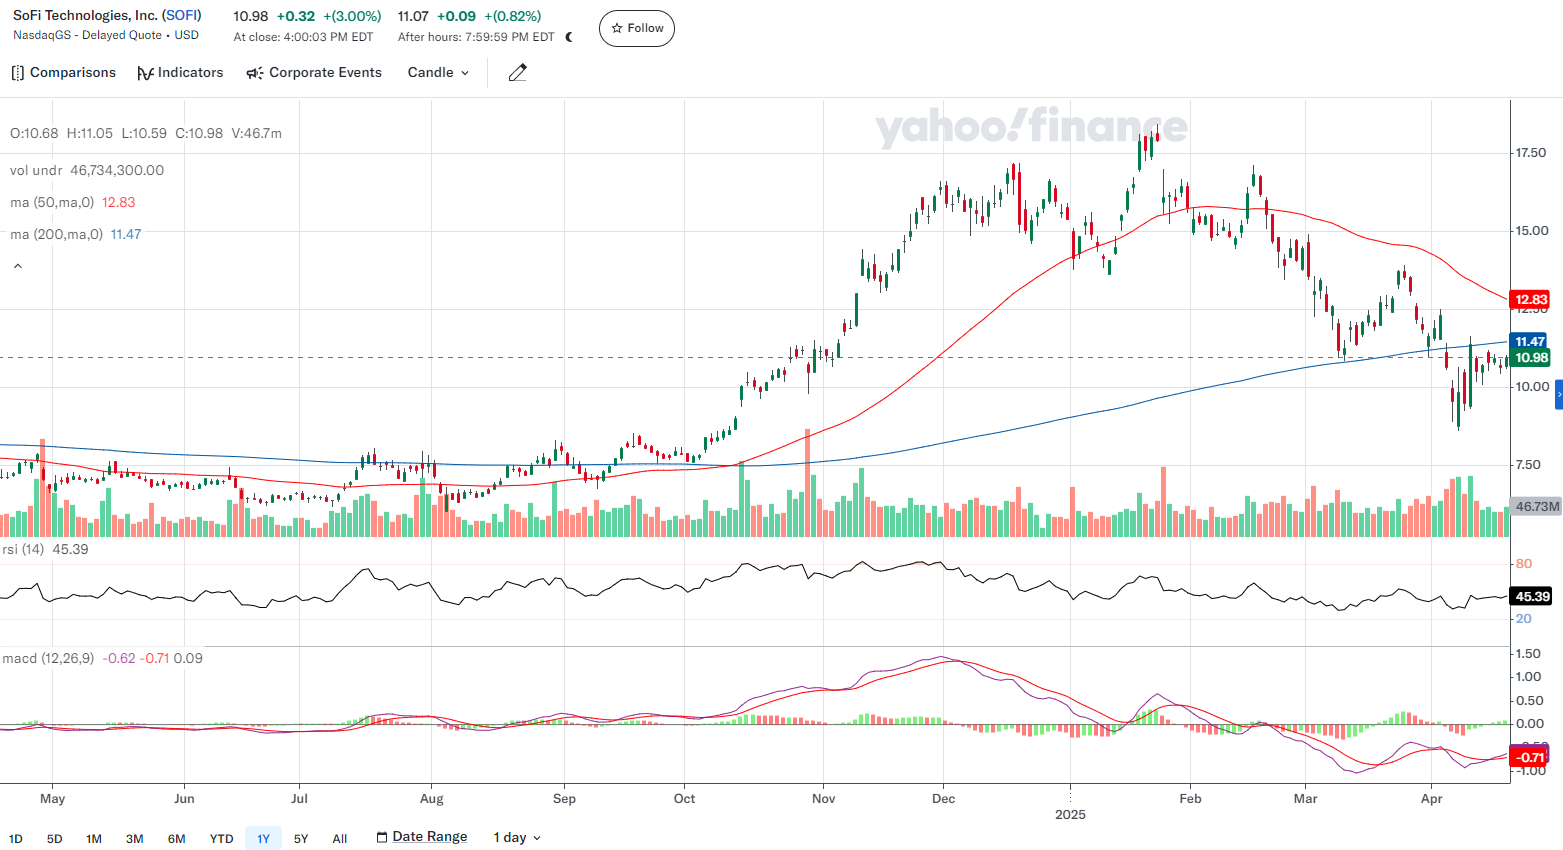Switch to the 1M range
Screen dimensions: 1563x850
click(x=94, y=839)
